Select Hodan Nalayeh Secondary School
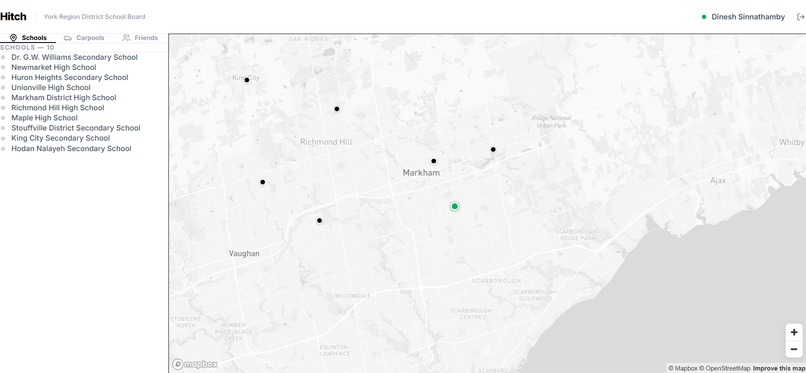The image size is (806, 373). pos(71,148)
